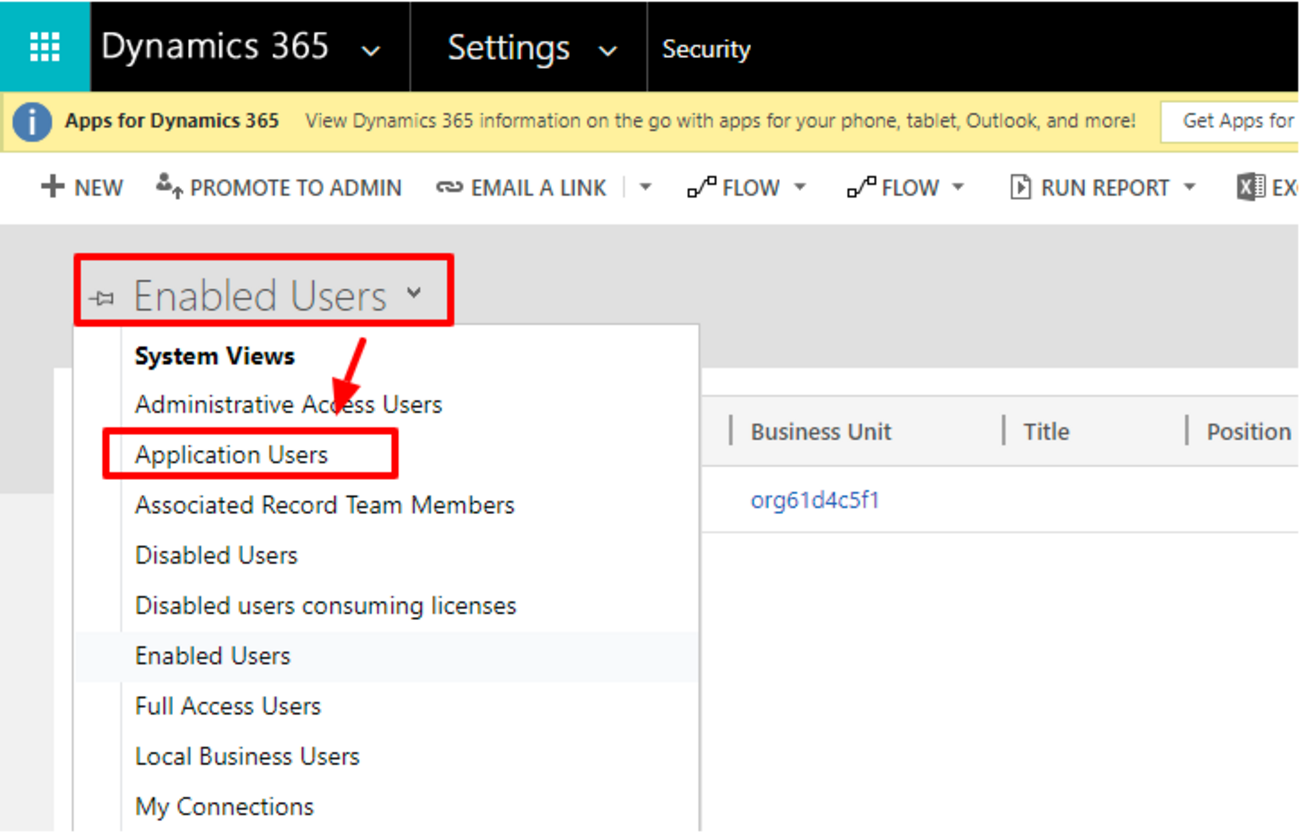The width and height of the screenshot is (1300, 833).
Task: Click the blue information icon in banner
Action: click(x=32, y=122)
